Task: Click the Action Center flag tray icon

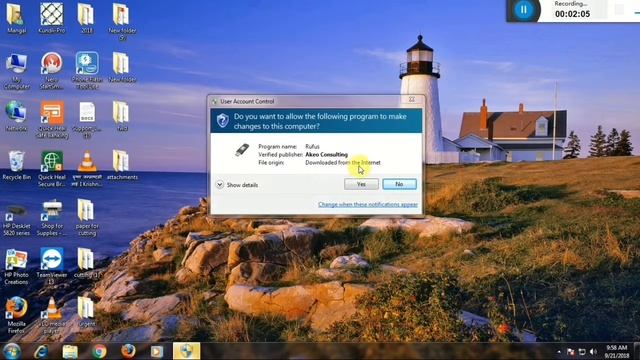Action: pyautogui.click(x=571, y=351)
